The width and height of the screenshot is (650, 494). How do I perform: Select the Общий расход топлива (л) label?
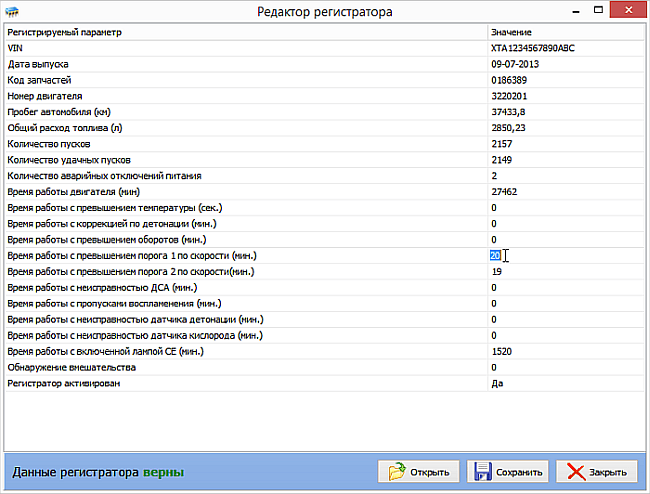65,128
